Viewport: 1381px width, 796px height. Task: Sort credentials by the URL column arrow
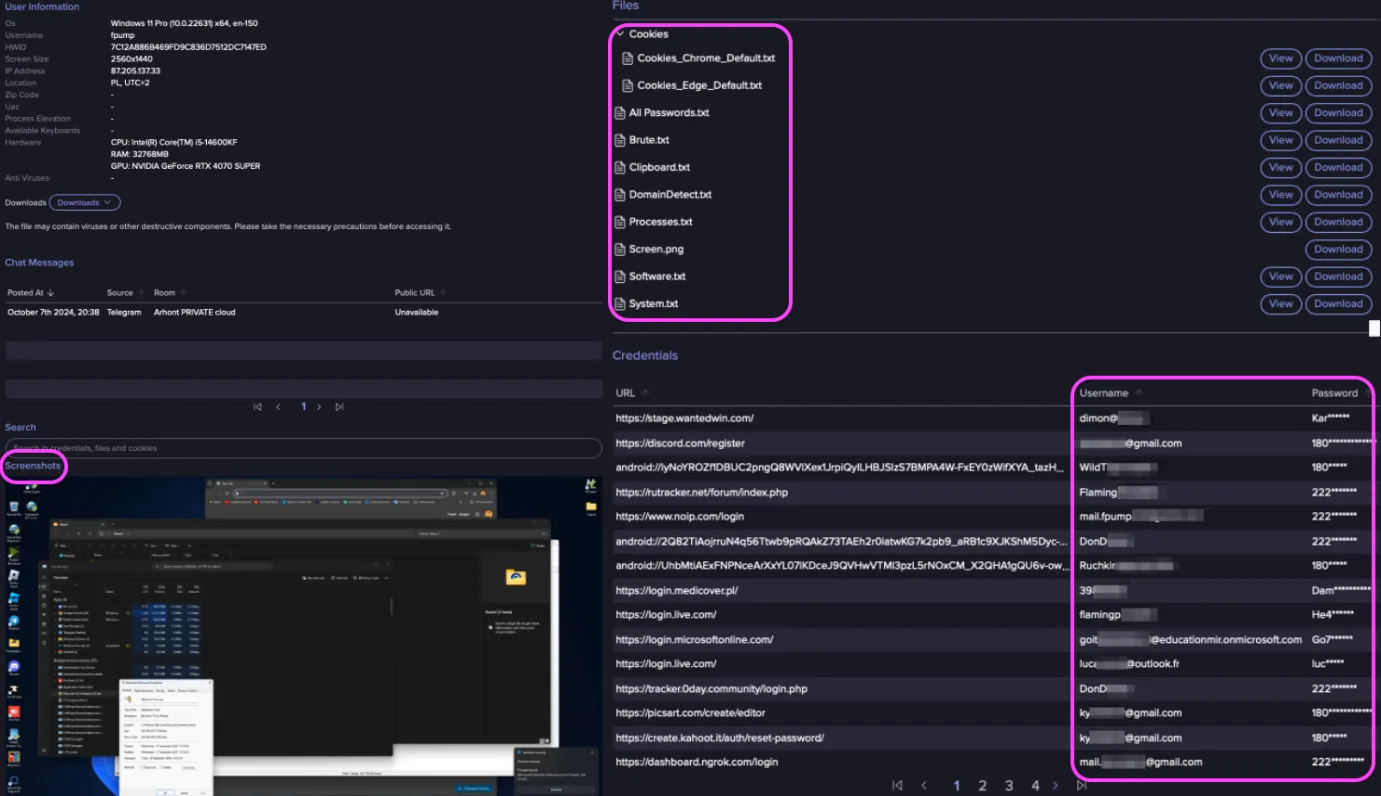[x=645, y=393]
